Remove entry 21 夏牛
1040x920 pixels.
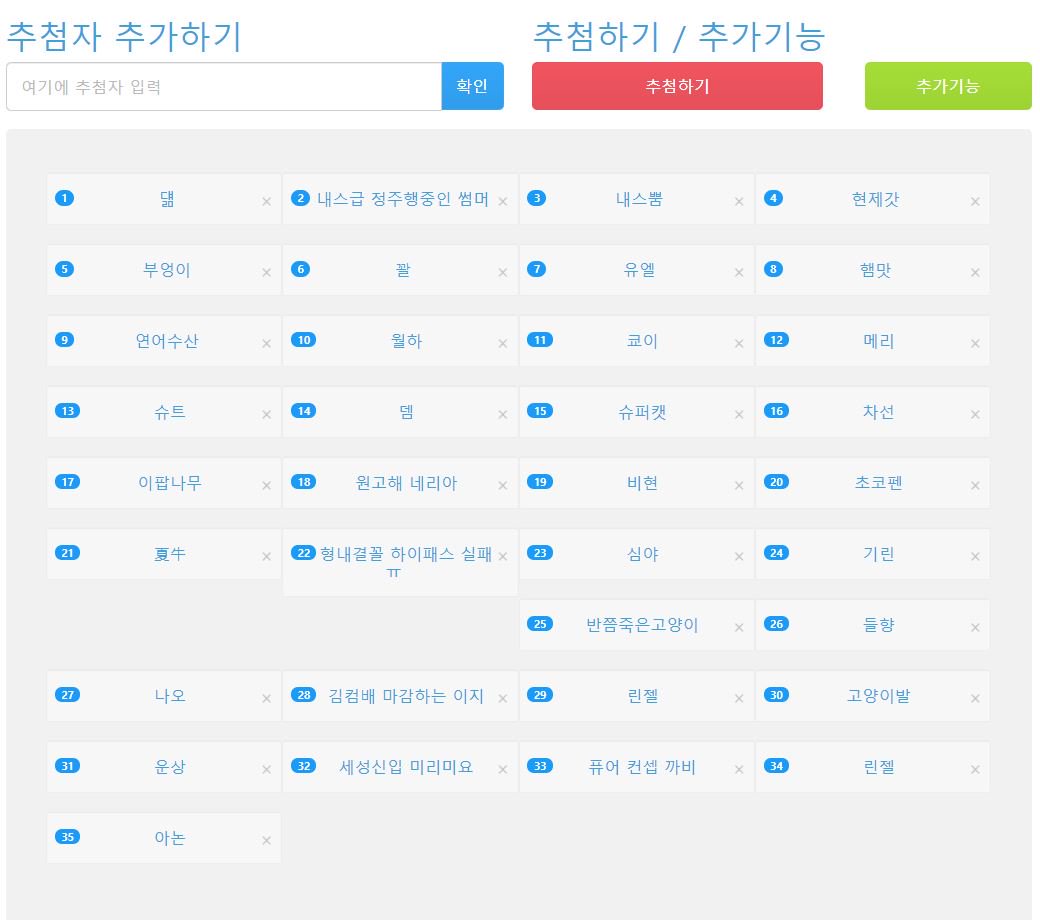pos(267,557)
